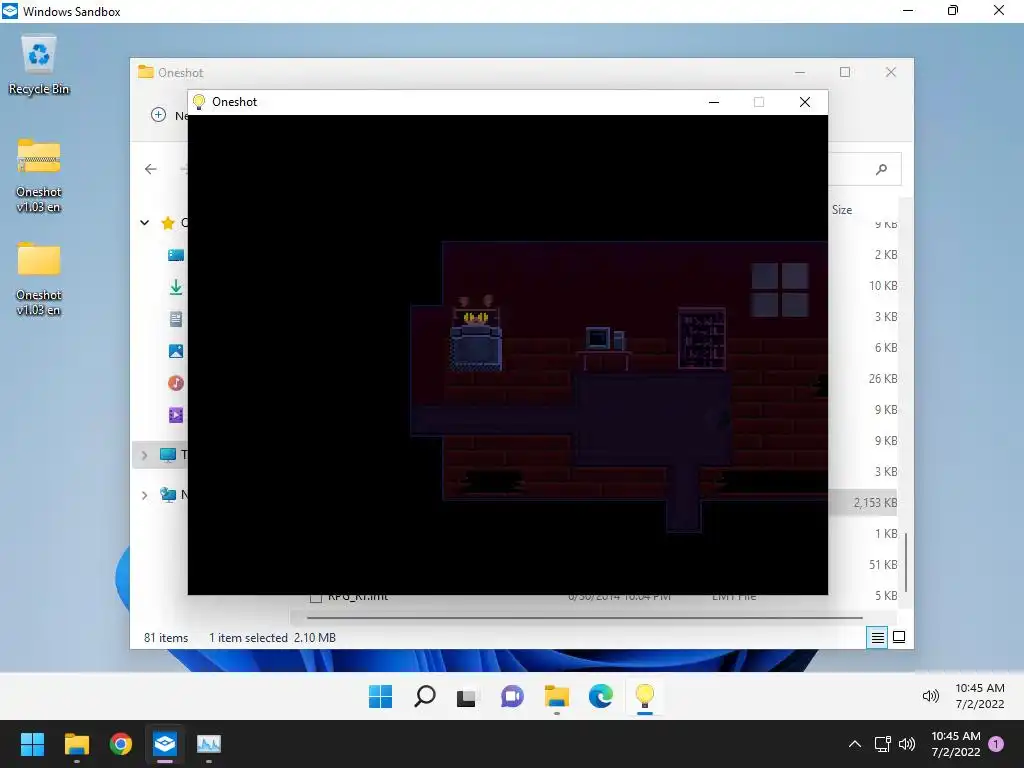Switch to Oneshot lightbulb on sandbox taskbar
The width and height of the screenshot is (1024, 768).
coord(645,696)
